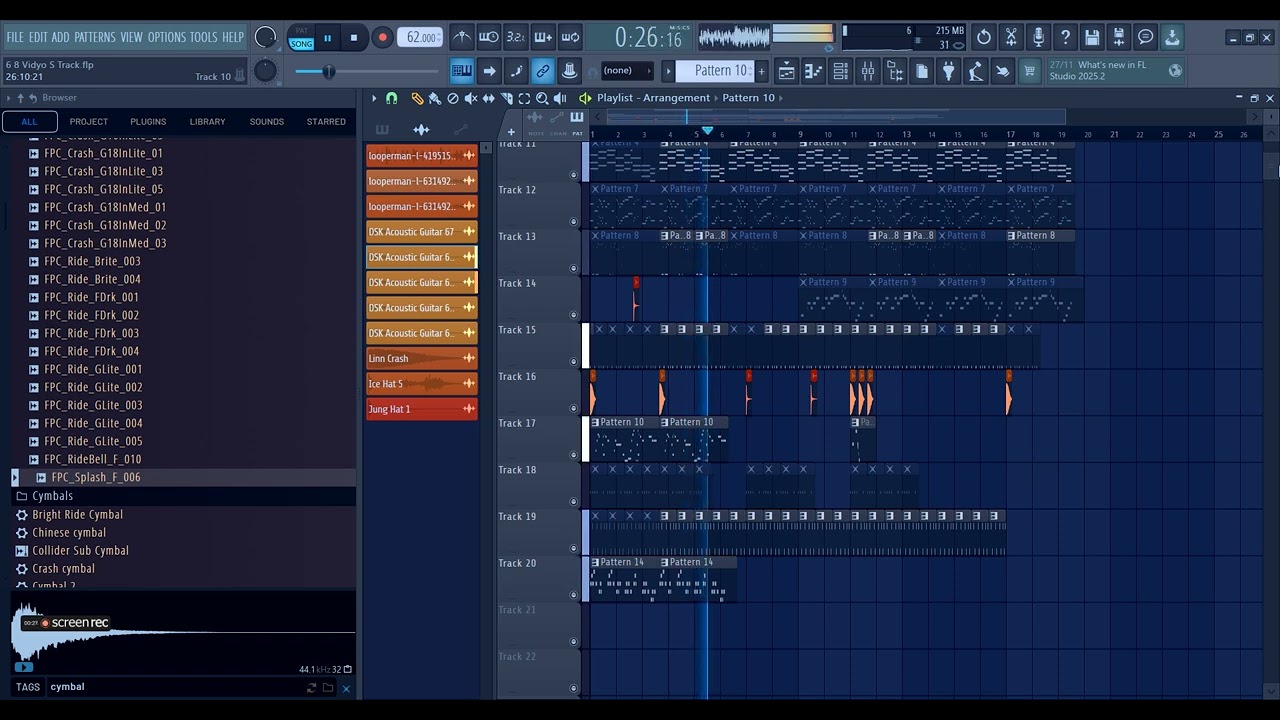This screenshot has width=1280, height=720.
Task: Select the slice tool
Action: (x=506, y=98)
